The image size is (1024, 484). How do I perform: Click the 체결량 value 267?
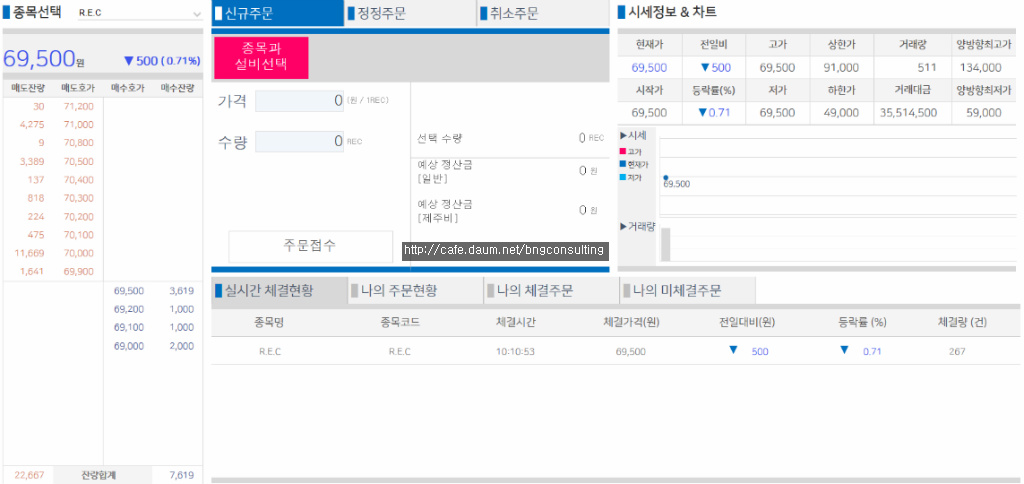coord(957,351)
